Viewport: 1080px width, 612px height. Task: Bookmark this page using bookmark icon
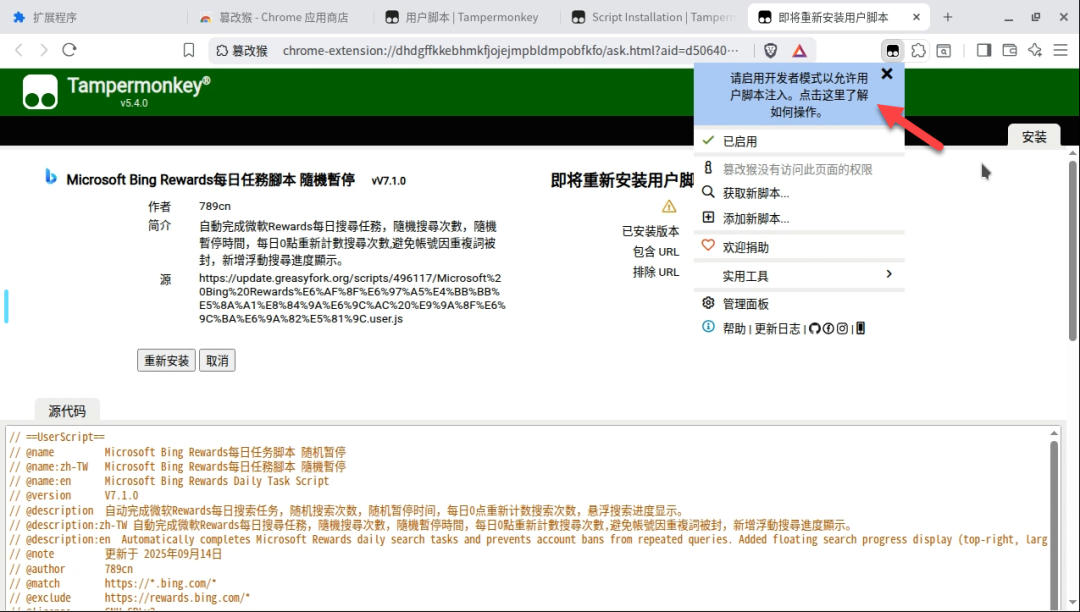click(x=189, y=50)
